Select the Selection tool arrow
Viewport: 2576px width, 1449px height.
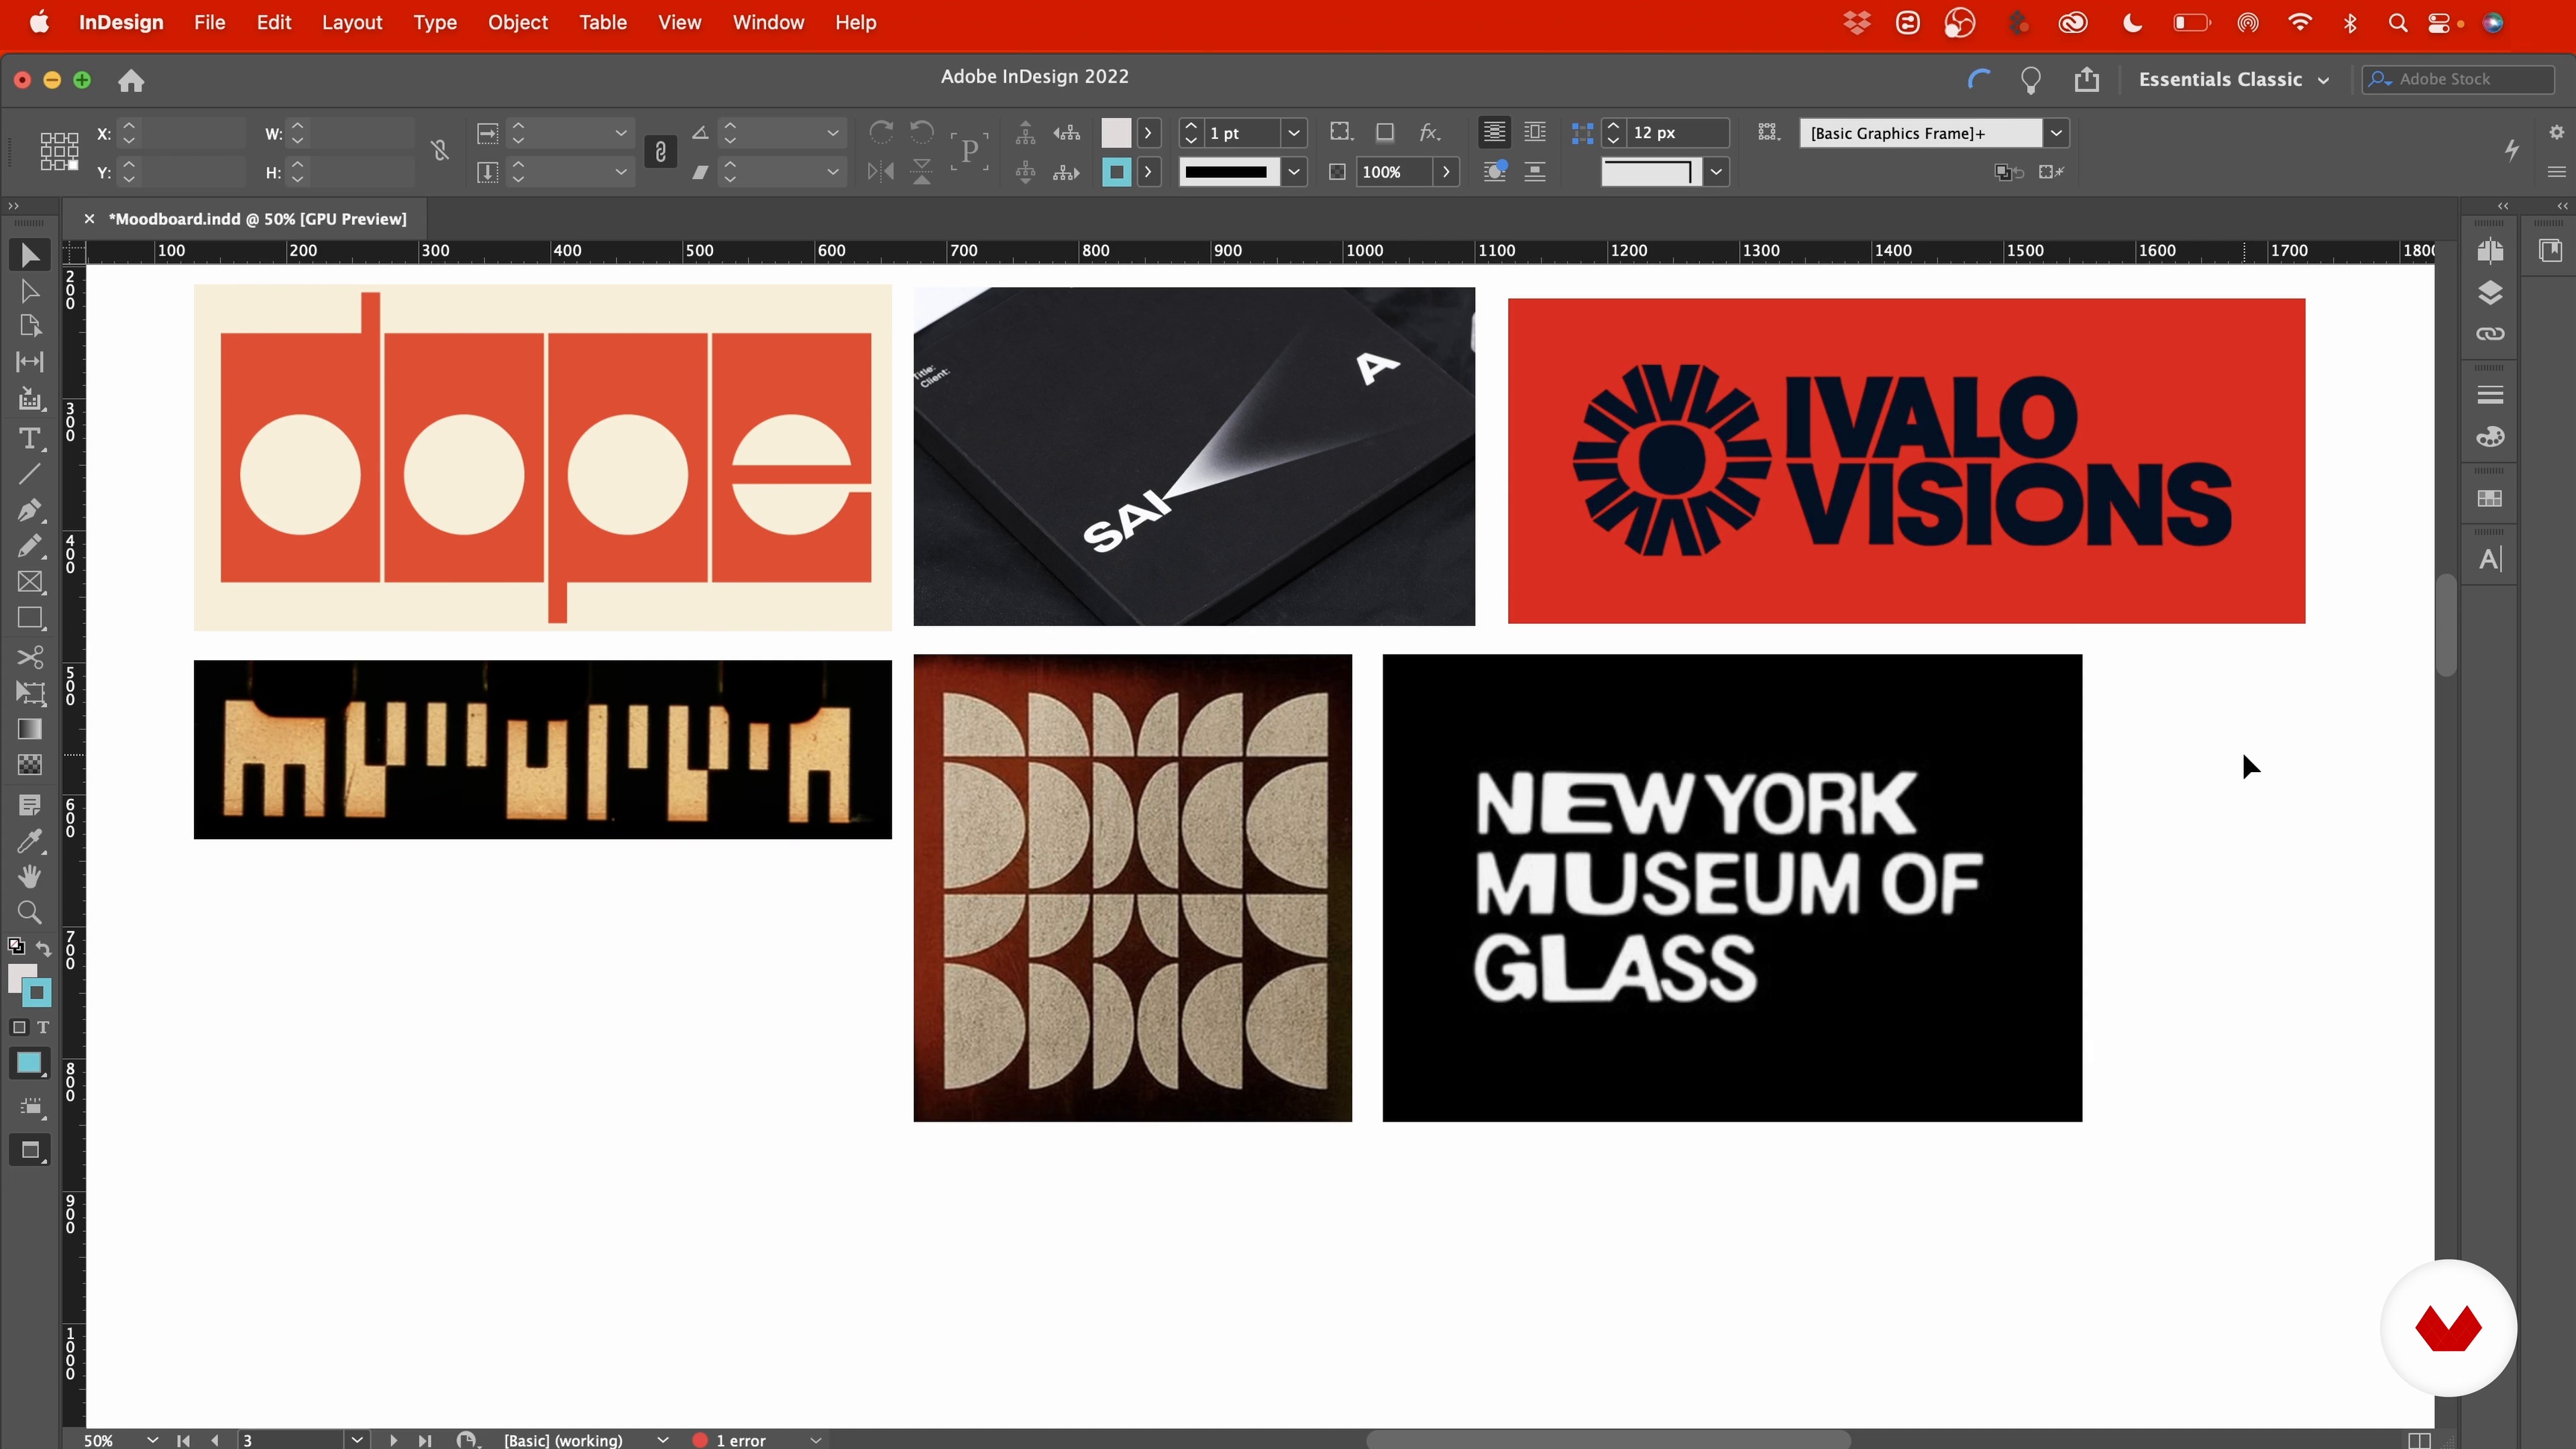coord(30,256)
